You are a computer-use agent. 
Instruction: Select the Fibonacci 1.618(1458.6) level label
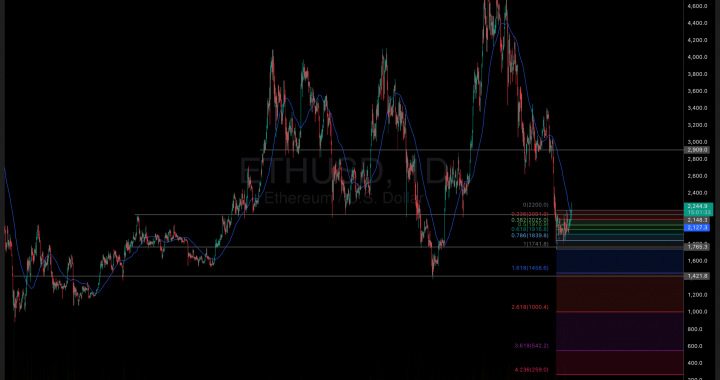(x=530, y=268)
